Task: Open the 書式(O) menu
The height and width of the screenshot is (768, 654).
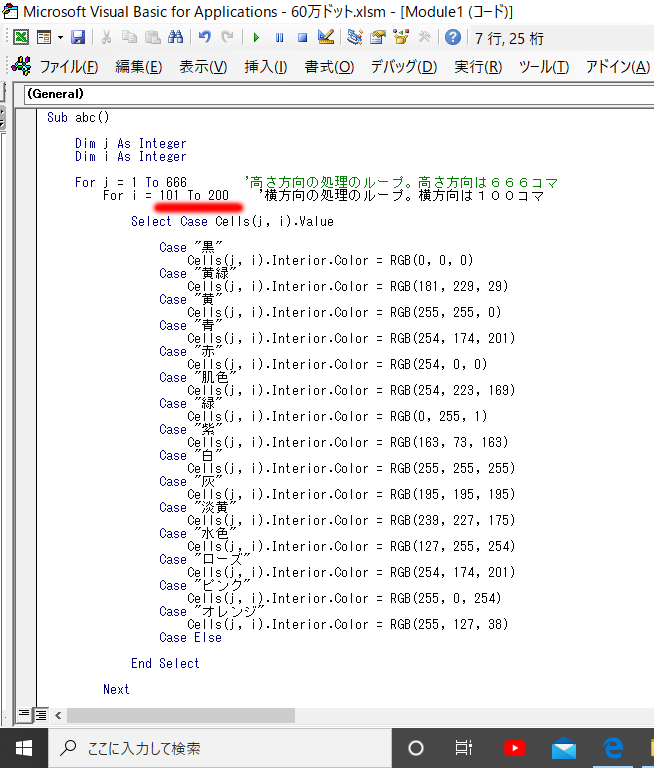Action: coord(329,67)
